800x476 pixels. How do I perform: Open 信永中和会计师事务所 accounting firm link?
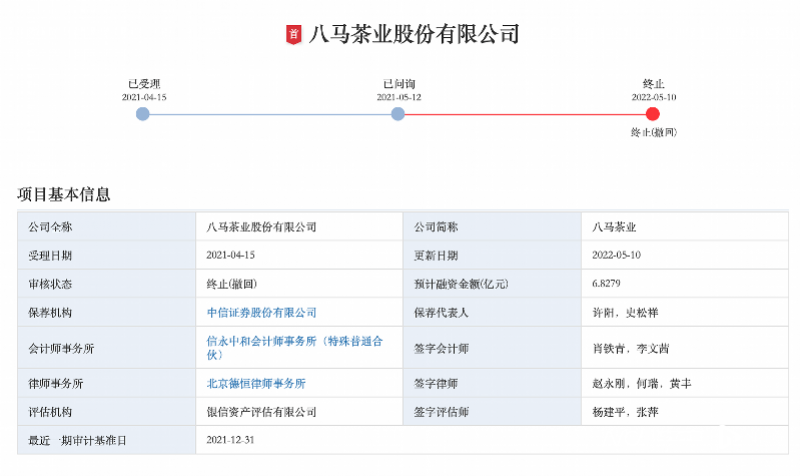click(294, 347)
